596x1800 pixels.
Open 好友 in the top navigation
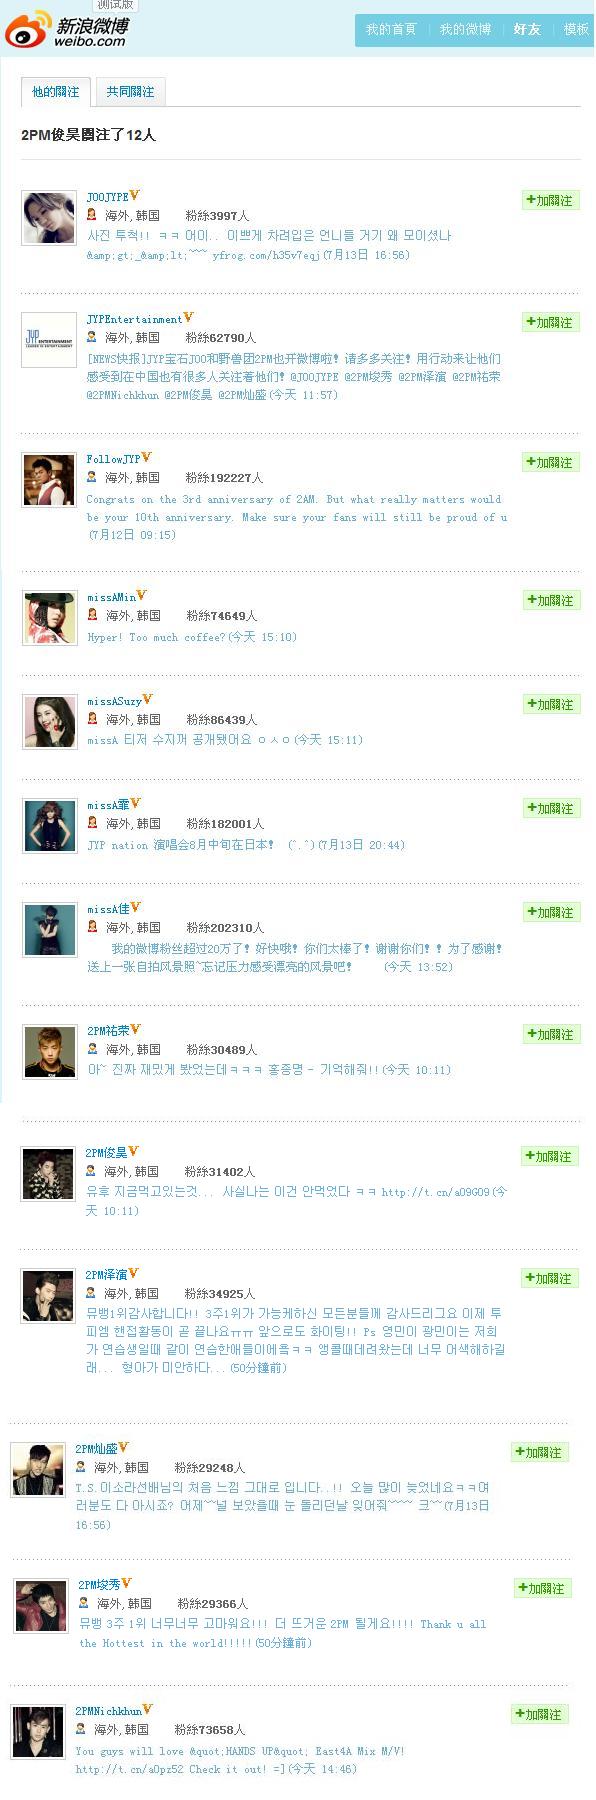pyautogui.click(x=527, y=29)
